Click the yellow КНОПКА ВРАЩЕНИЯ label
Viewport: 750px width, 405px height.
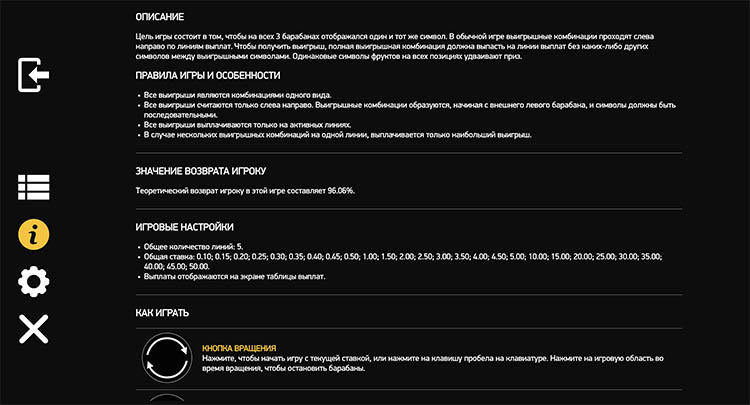coord(238,348)
